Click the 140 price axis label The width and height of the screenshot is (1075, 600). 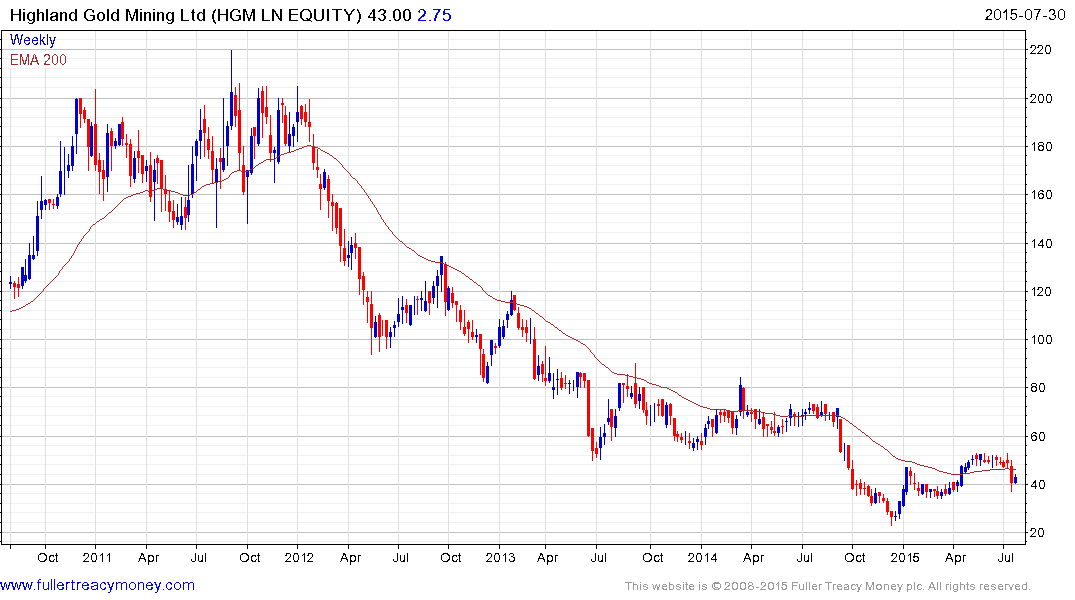click(x=1041, y=243)
